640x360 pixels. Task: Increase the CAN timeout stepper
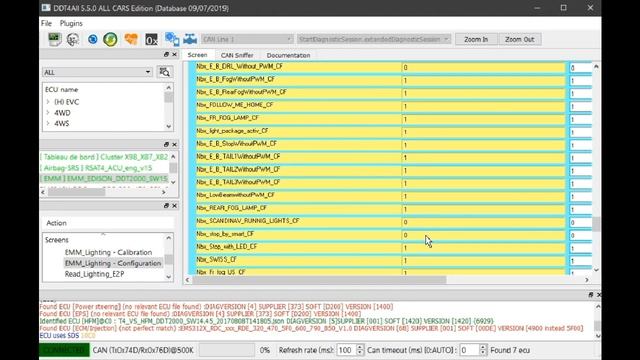click(483, 347)
